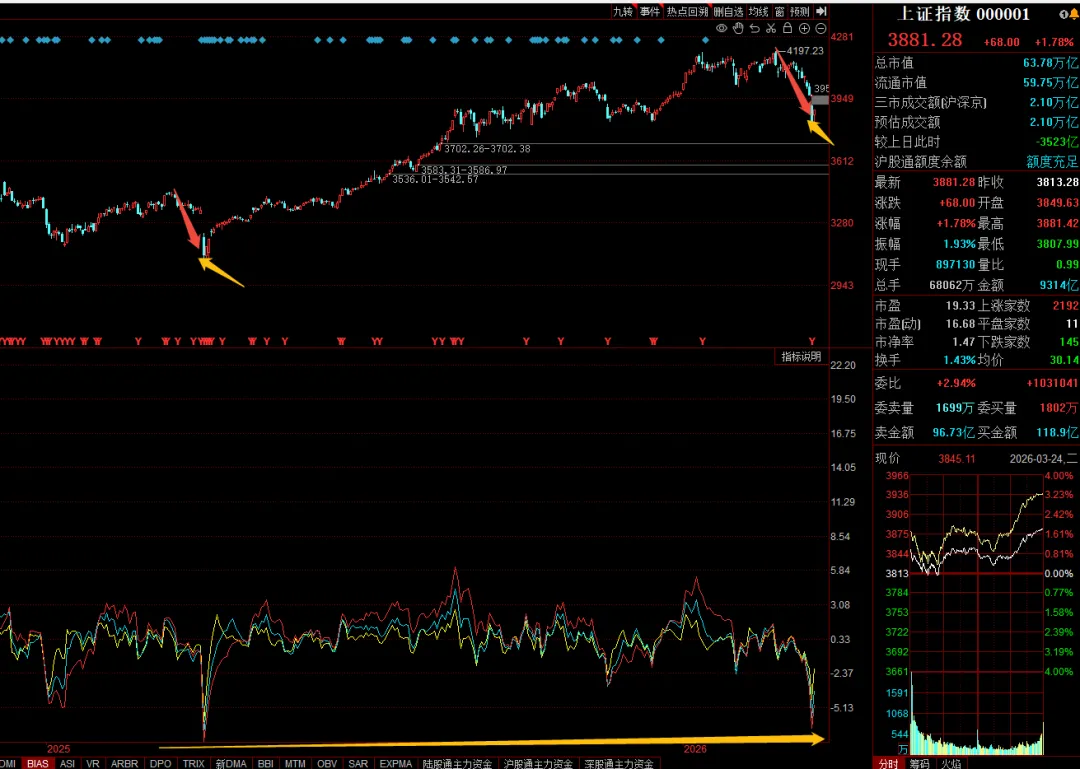Toggle the 九转 indicator button

pos(623,11)
